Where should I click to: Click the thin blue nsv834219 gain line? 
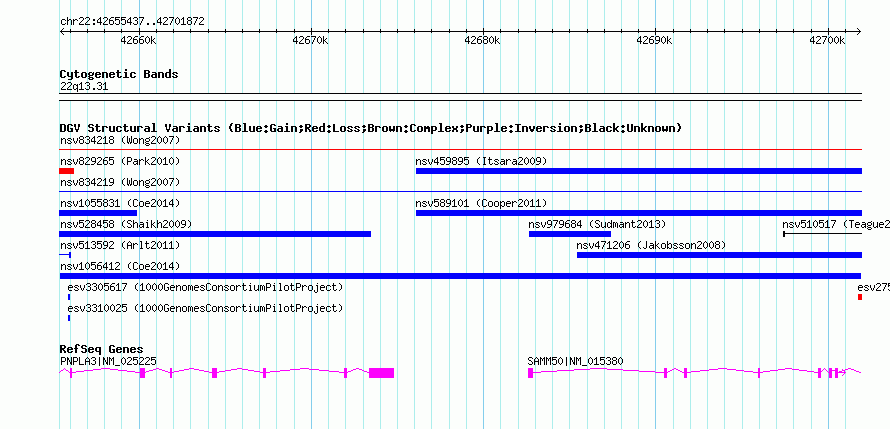point(460,192)
